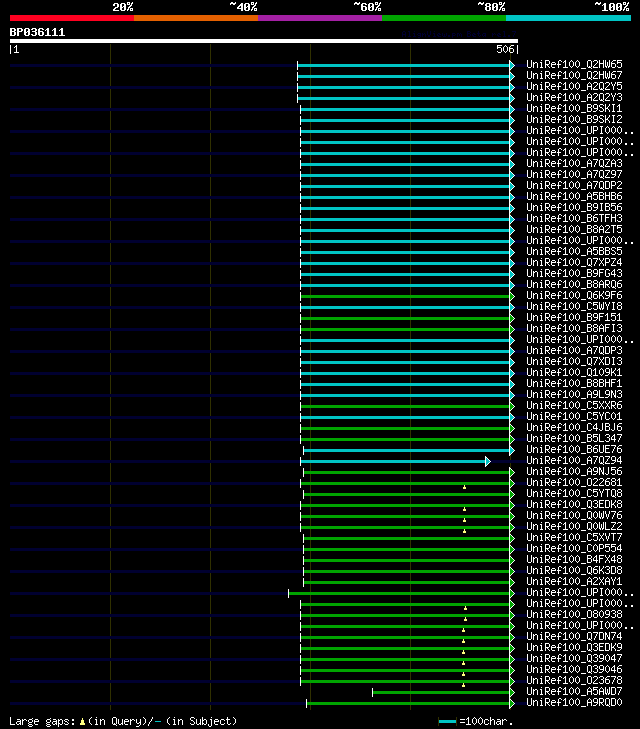Click the short green A5AWD7 alignment bar
This screenshot has width=640, height=729.
tap(441, 693)
